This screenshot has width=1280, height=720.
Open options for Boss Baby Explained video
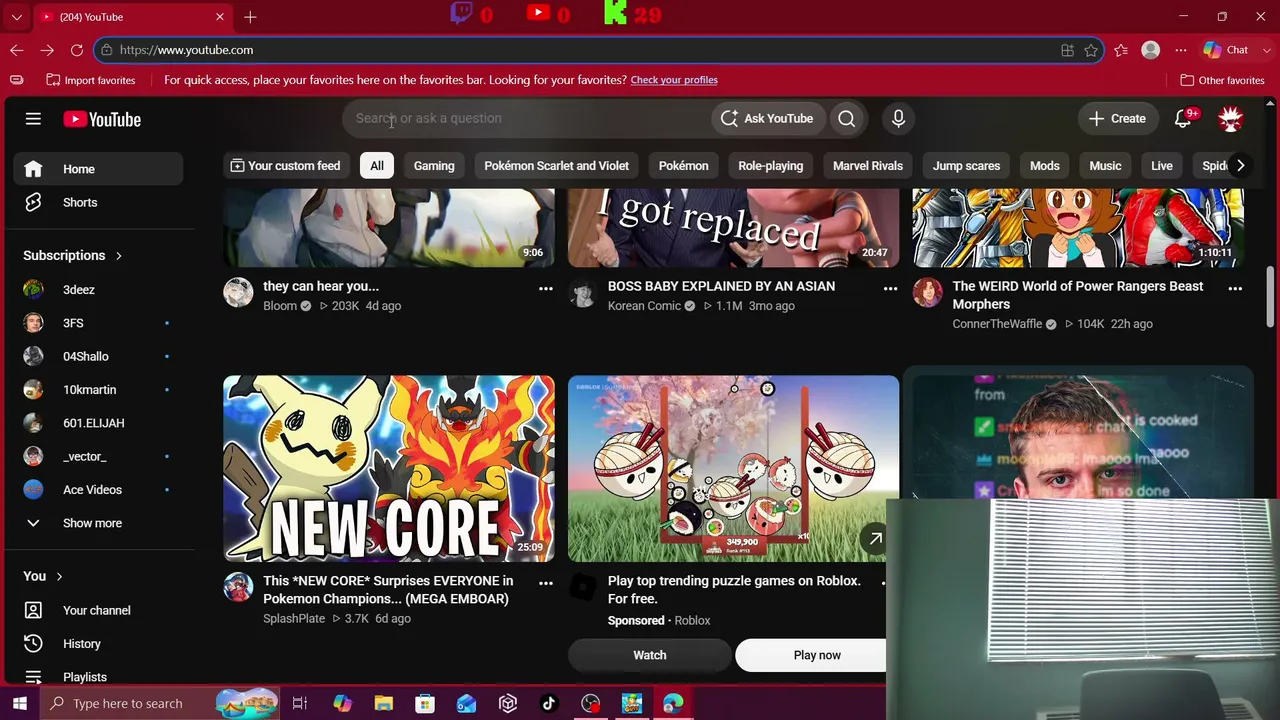pos(891,288)
